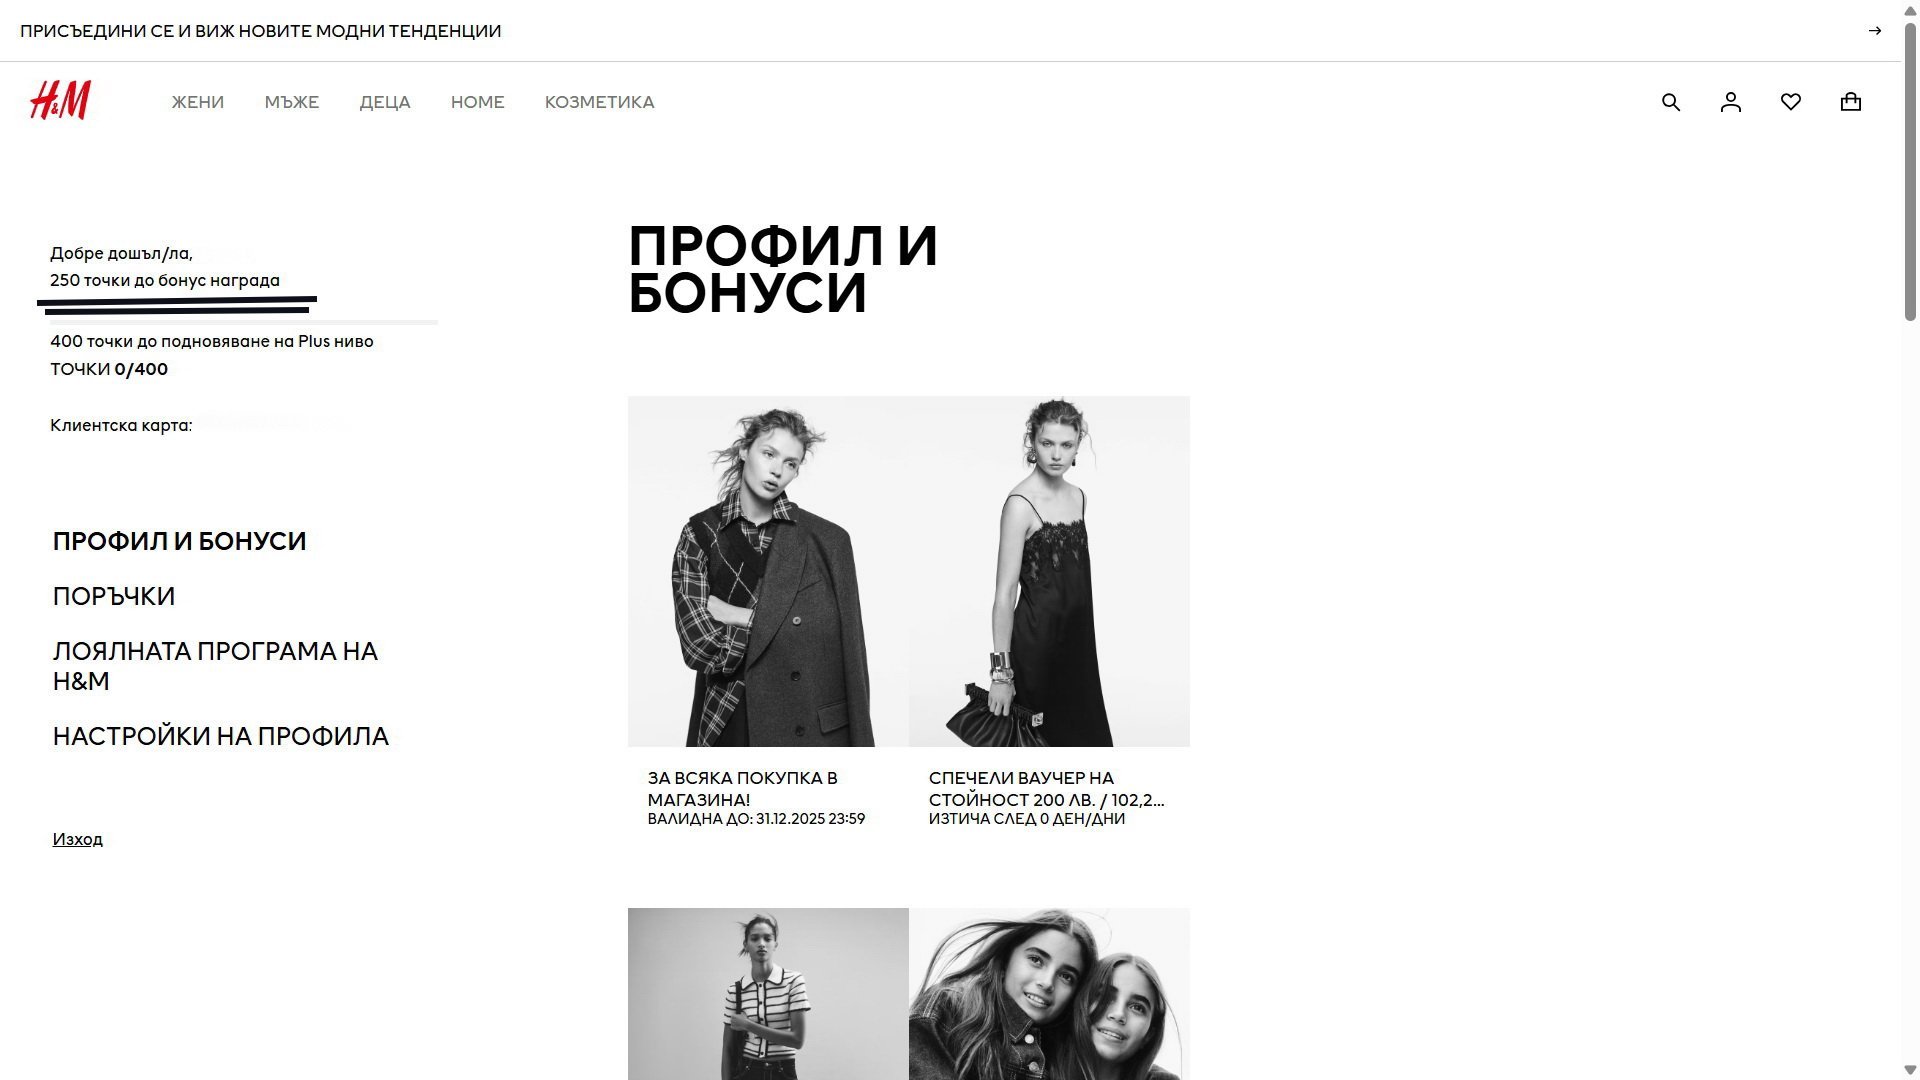1920x1080 pixels.
Task: Open НАСТРОЙКИ НА ПРОФИЛА
Action: 221,736
